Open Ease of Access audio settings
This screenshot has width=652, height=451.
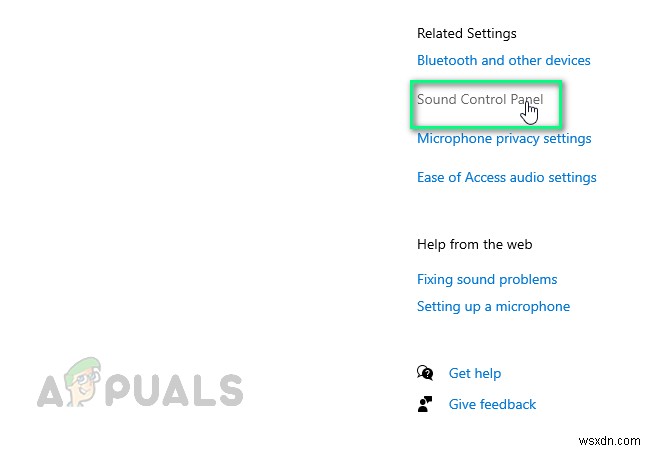click(506, 177)
